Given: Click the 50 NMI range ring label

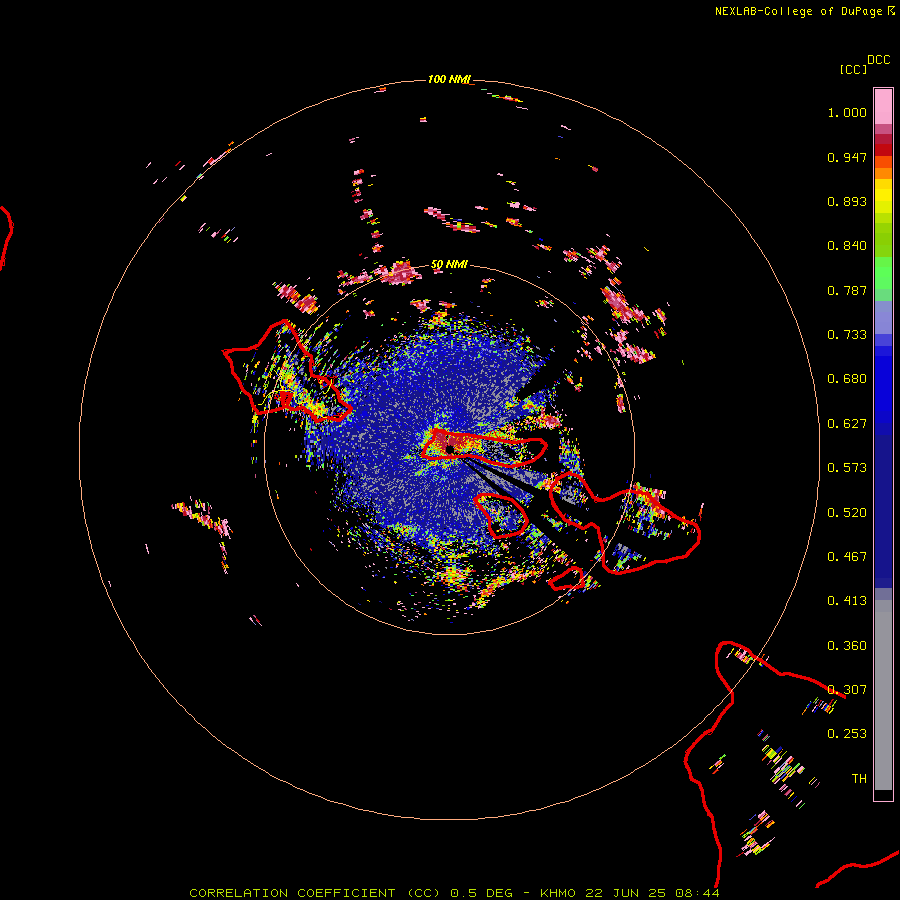Looking at the screenshot, I should coord(449,264).
